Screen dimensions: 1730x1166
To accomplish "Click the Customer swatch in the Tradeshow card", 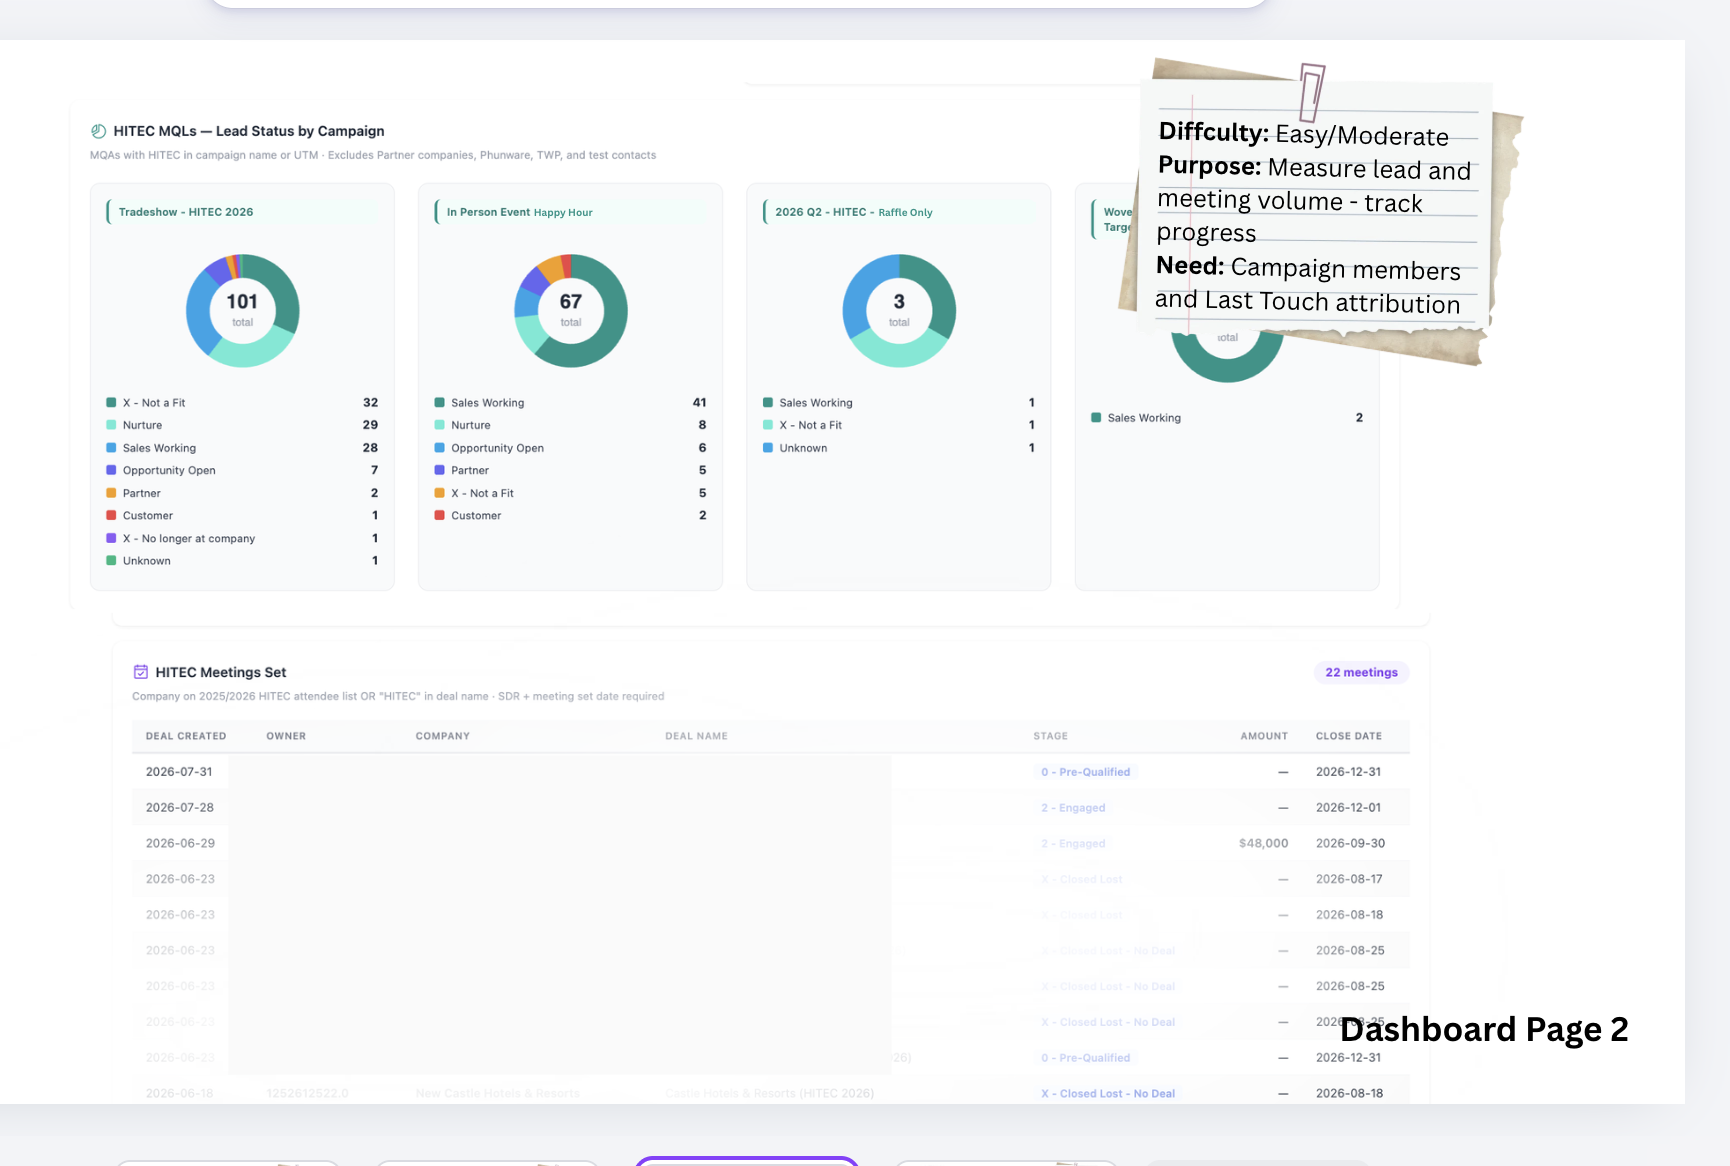I will [x=111, y=516].
